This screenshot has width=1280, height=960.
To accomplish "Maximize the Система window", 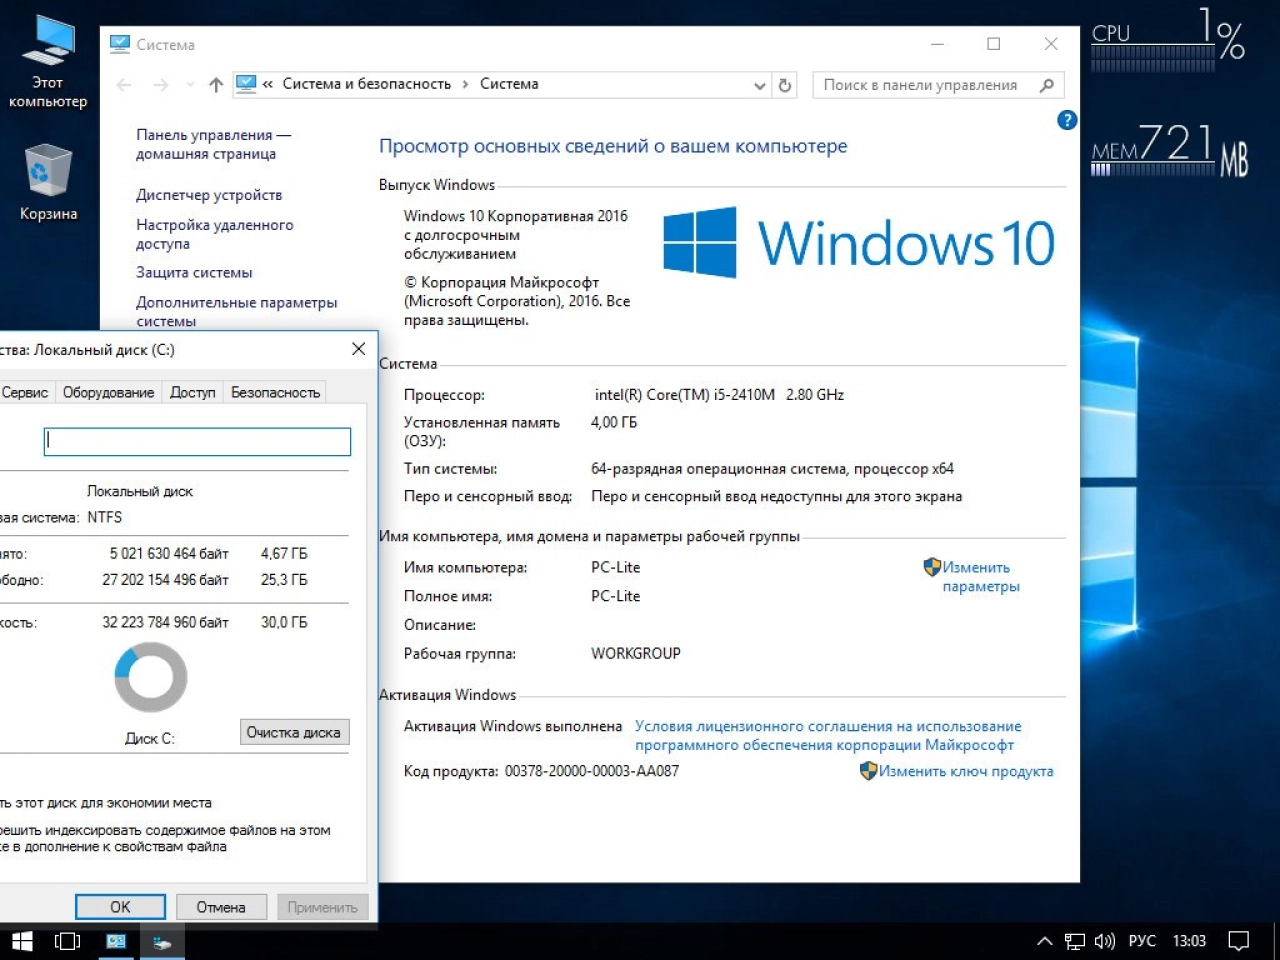I will [993, 44].
